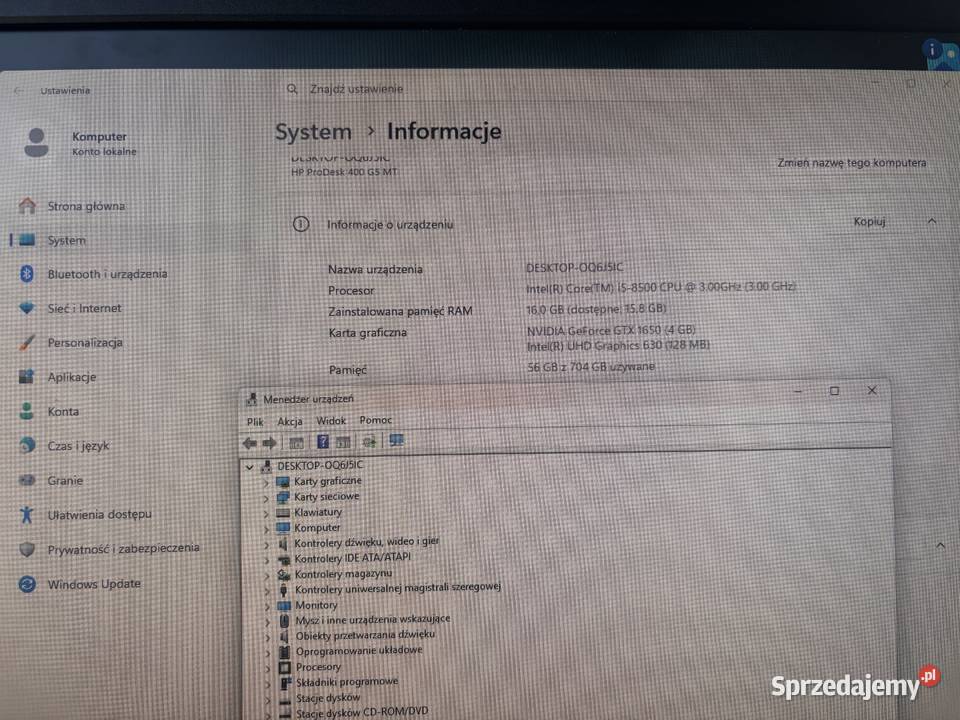Select Kontrolery uniwersalnej magistrali szeregowej entry
This screenshot has width=960, height=720.
(398, 588)
